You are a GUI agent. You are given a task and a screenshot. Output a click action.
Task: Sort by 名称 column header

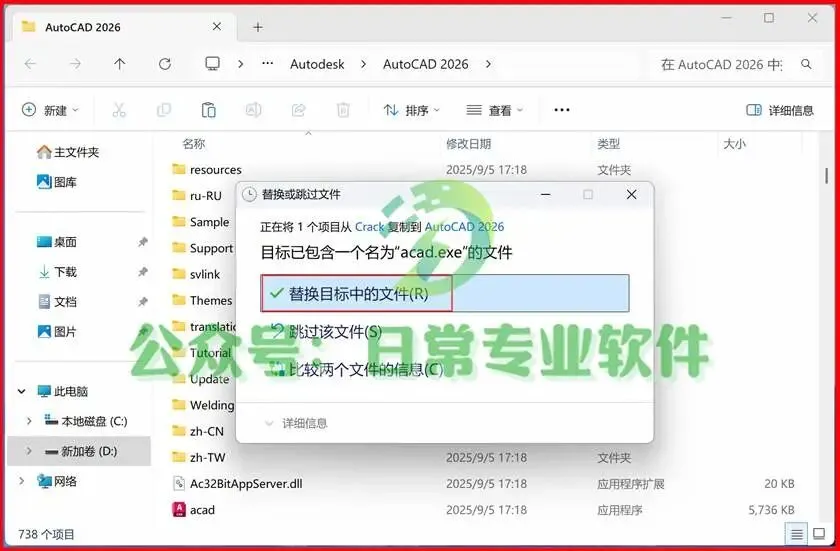pyautogui.click(x=193, y=144)
